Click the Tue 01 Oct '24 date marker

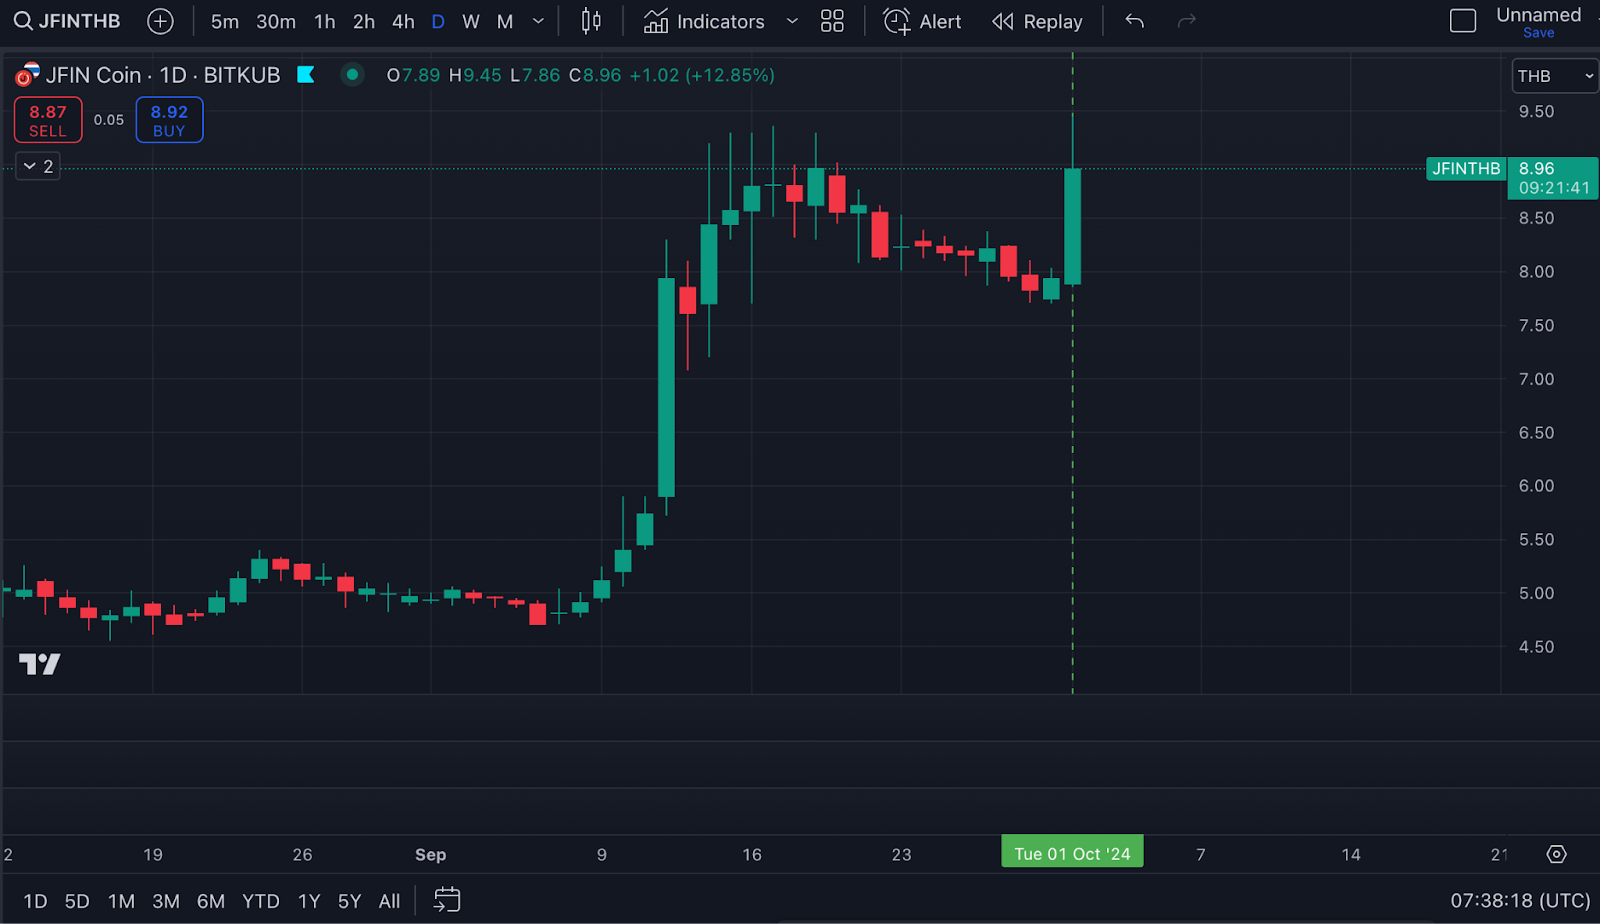coord(1072,853)
